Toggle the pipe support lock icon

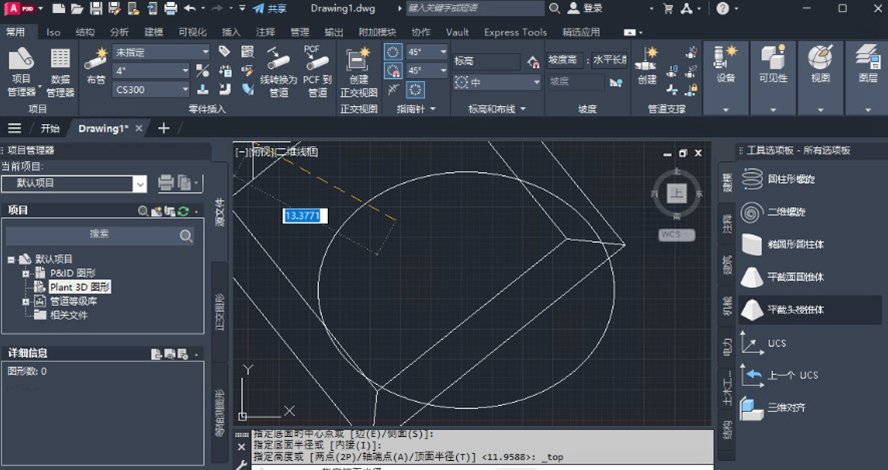[x=691, y=89]
